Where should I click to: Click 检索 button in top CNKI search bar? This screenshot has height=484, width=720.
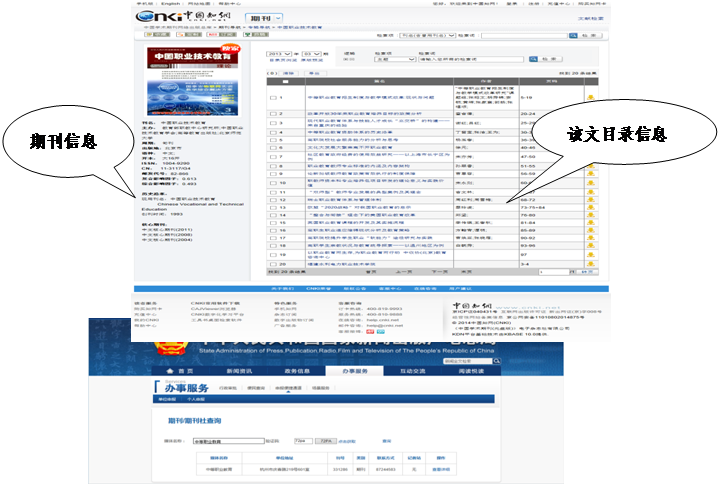pos(589,35)
